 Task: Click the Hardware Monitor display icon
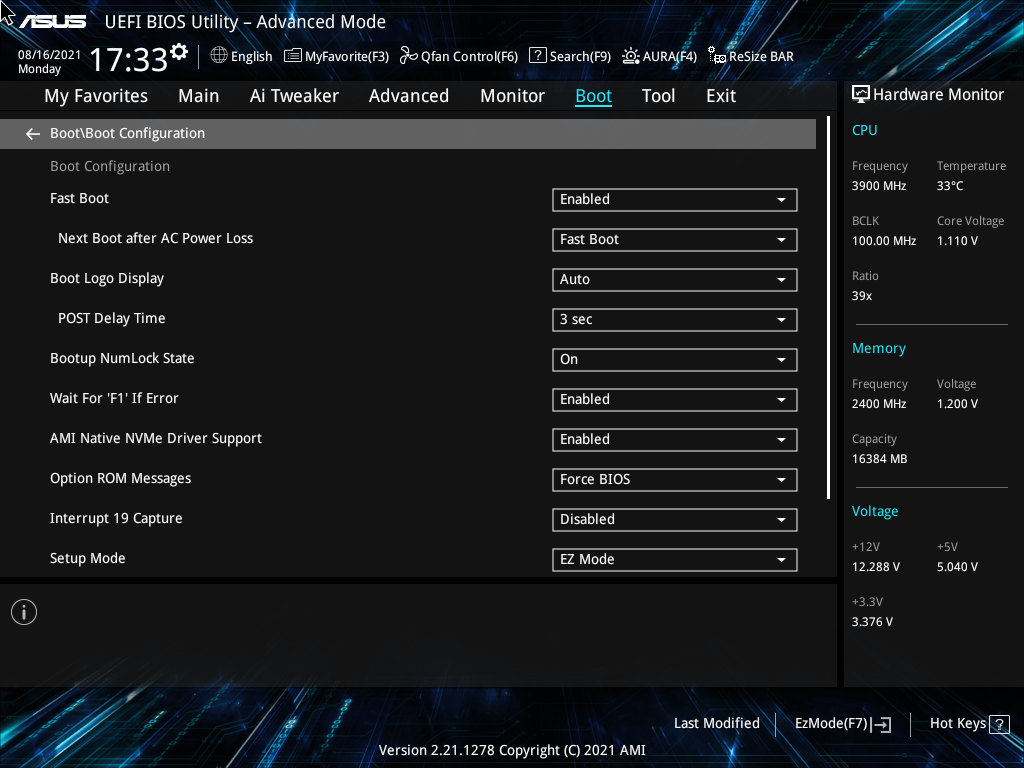click(x=861, y=95)
